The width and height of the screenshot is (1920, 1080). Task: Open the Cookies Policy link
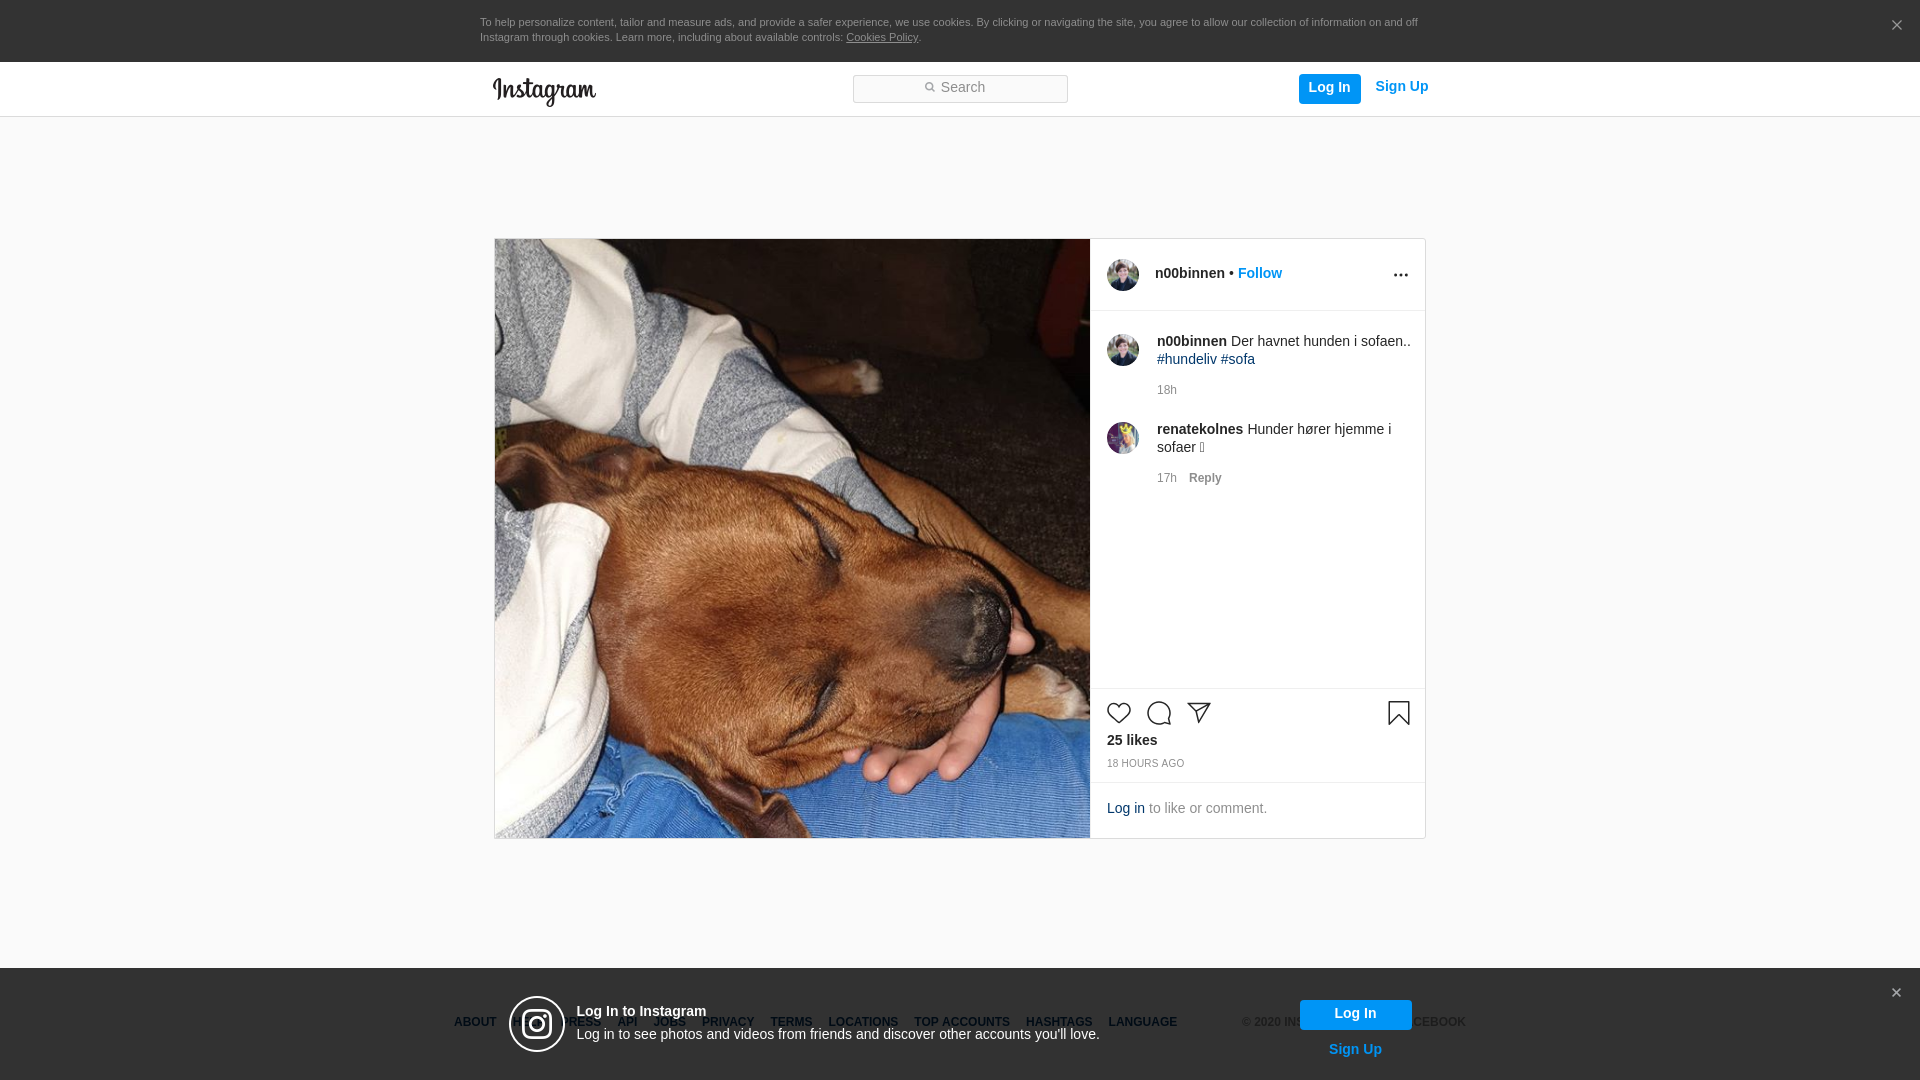coord(881,37)
